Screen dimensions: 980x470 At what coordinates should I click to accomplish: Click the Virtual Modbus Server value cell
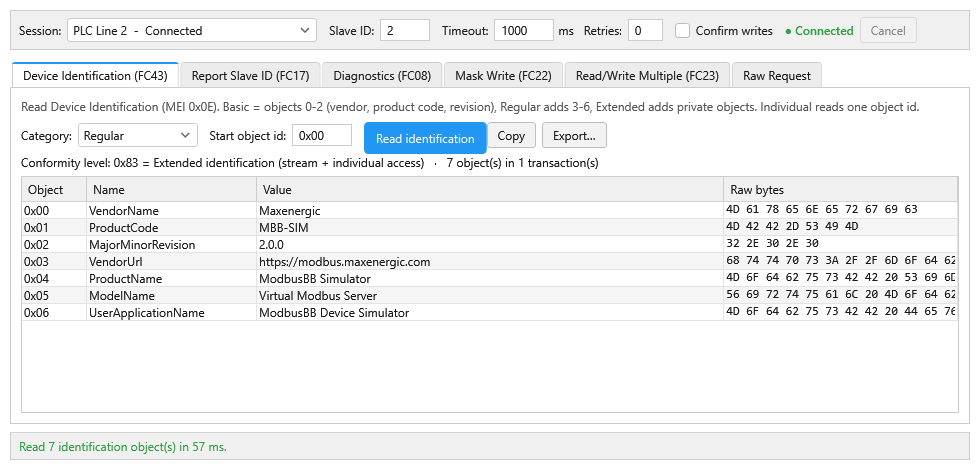[490, 295]
